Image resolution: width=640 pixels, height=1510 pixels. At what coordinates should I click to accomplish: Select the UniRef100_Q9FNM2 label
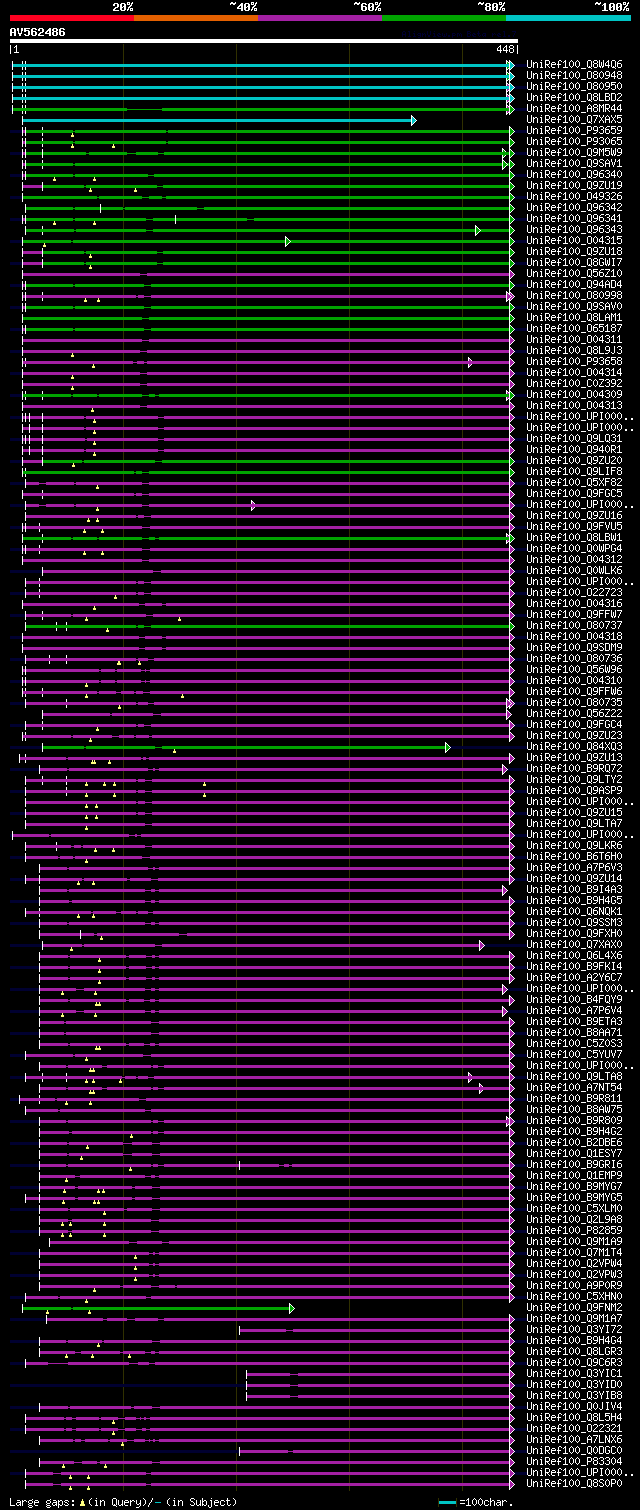[574, 1307]
